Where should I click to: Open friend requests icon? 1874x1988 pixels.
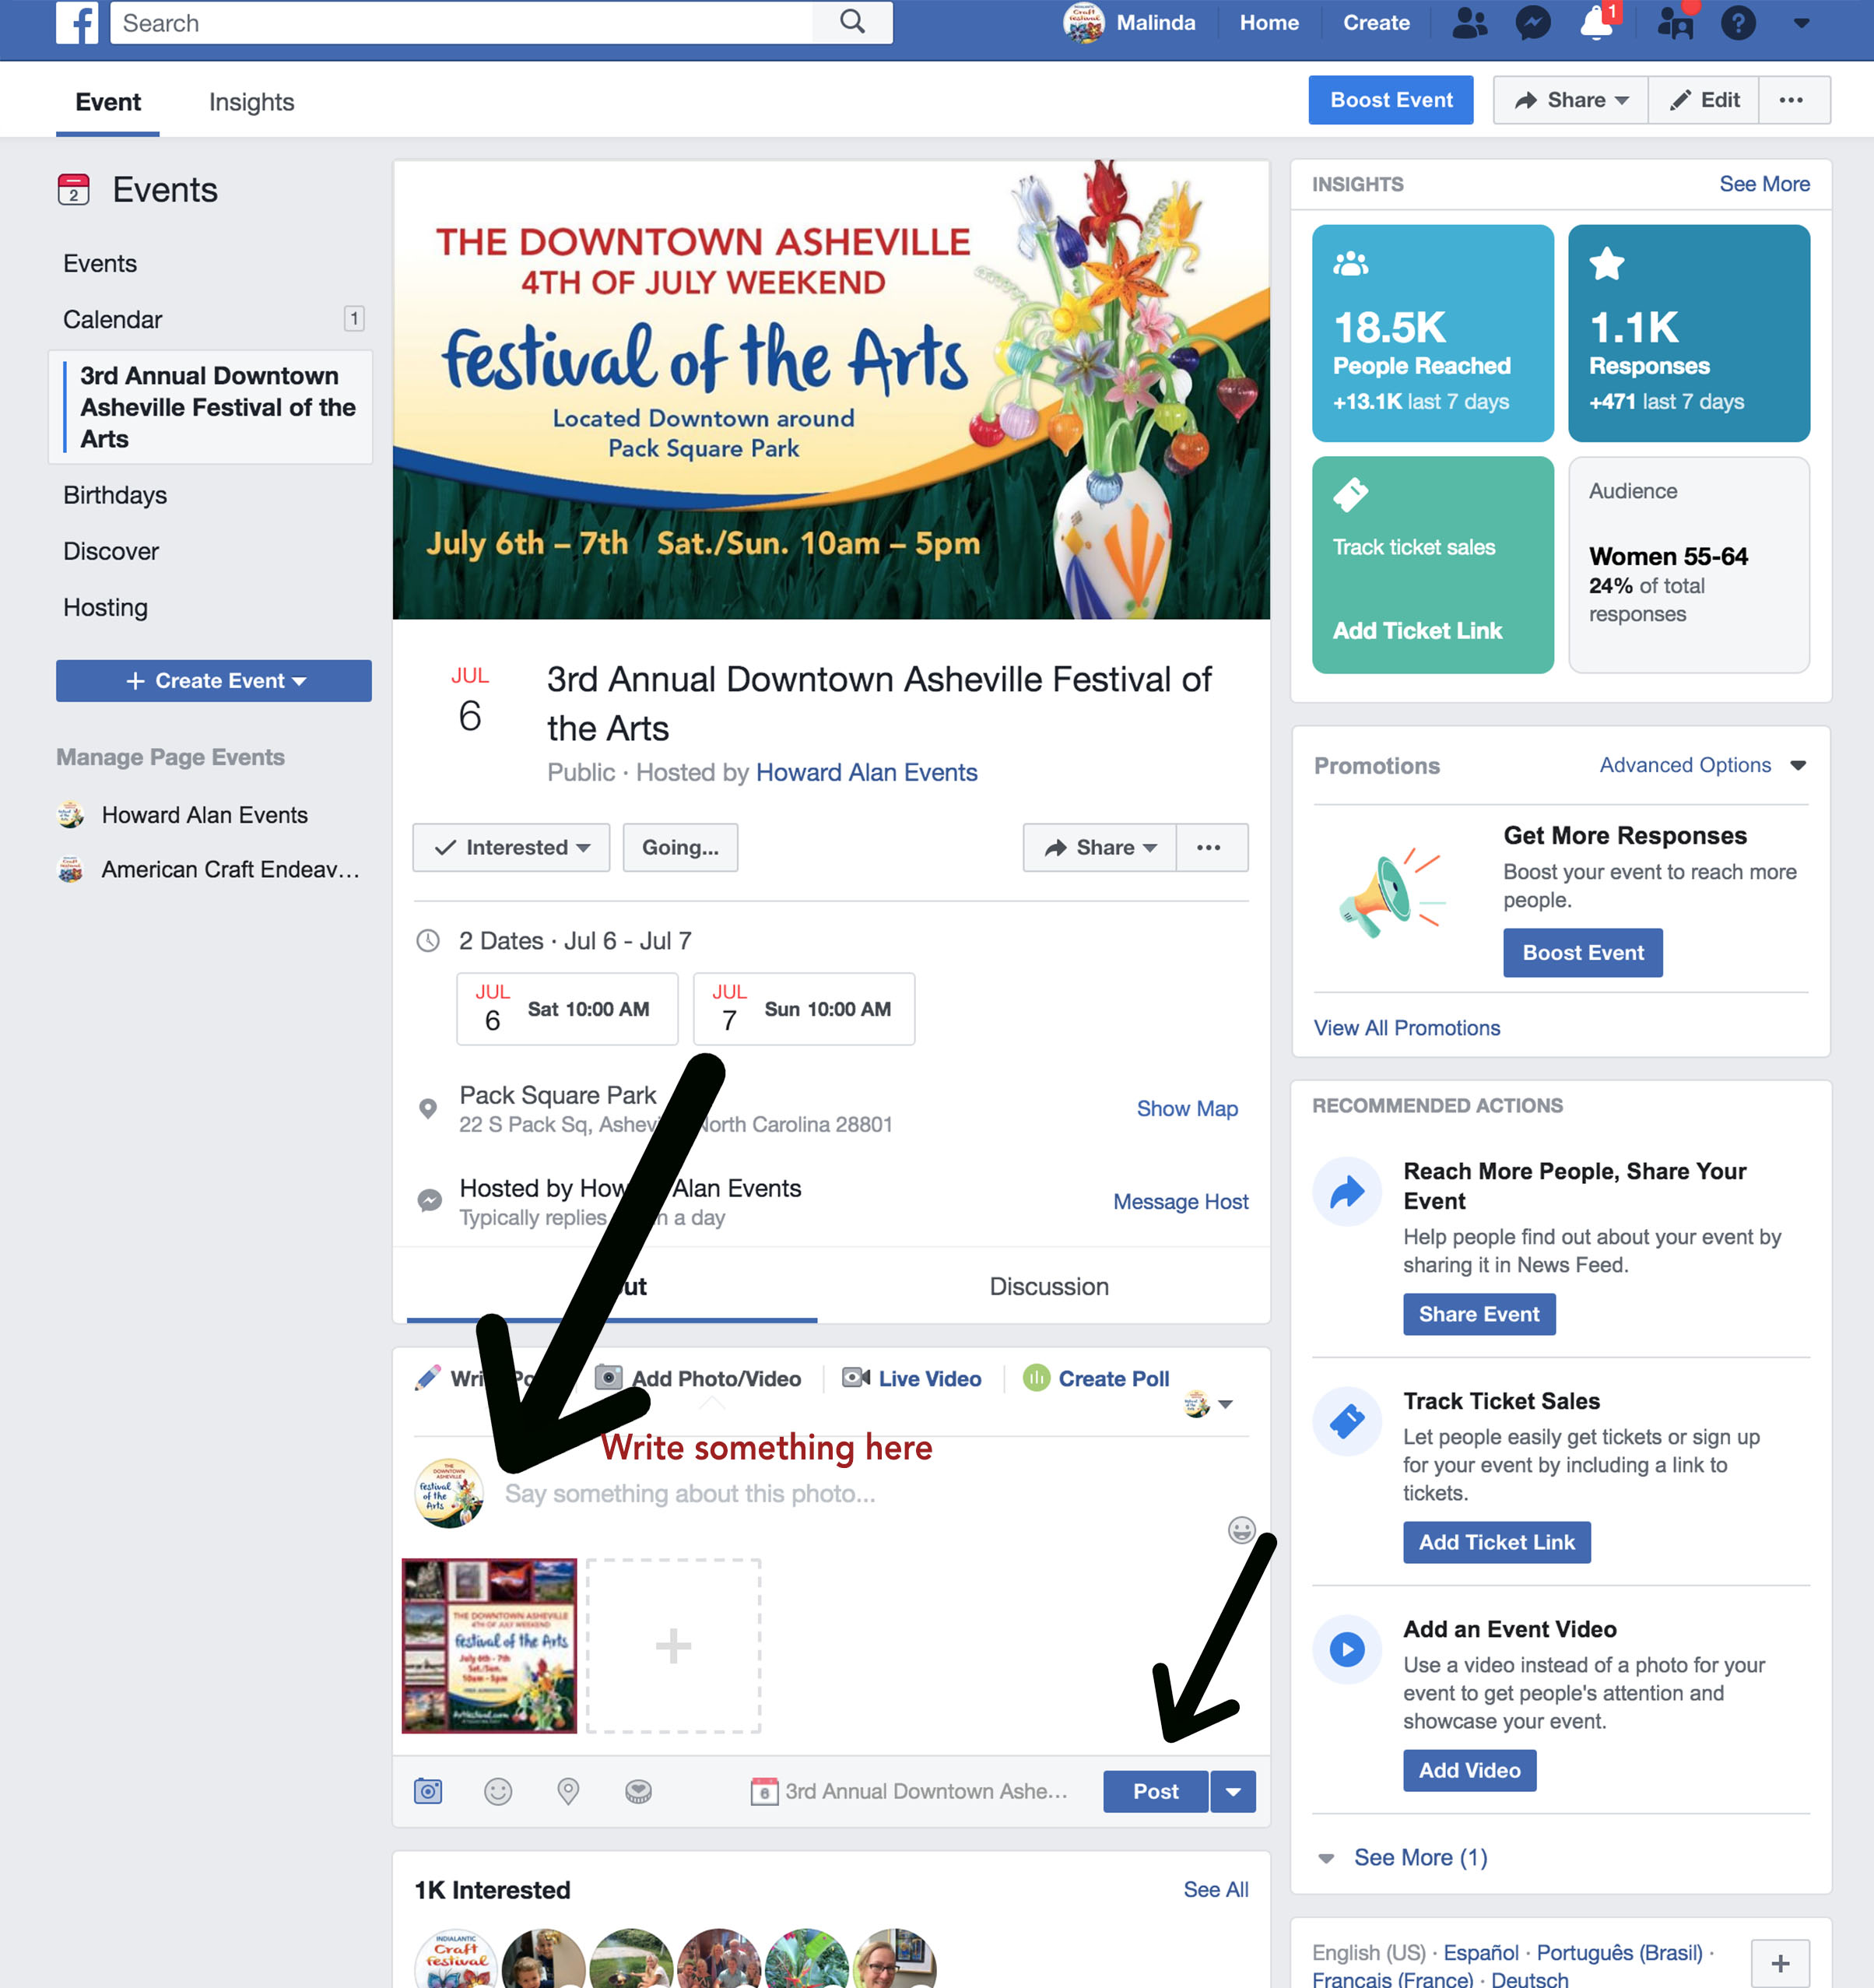pos(1469,22)
